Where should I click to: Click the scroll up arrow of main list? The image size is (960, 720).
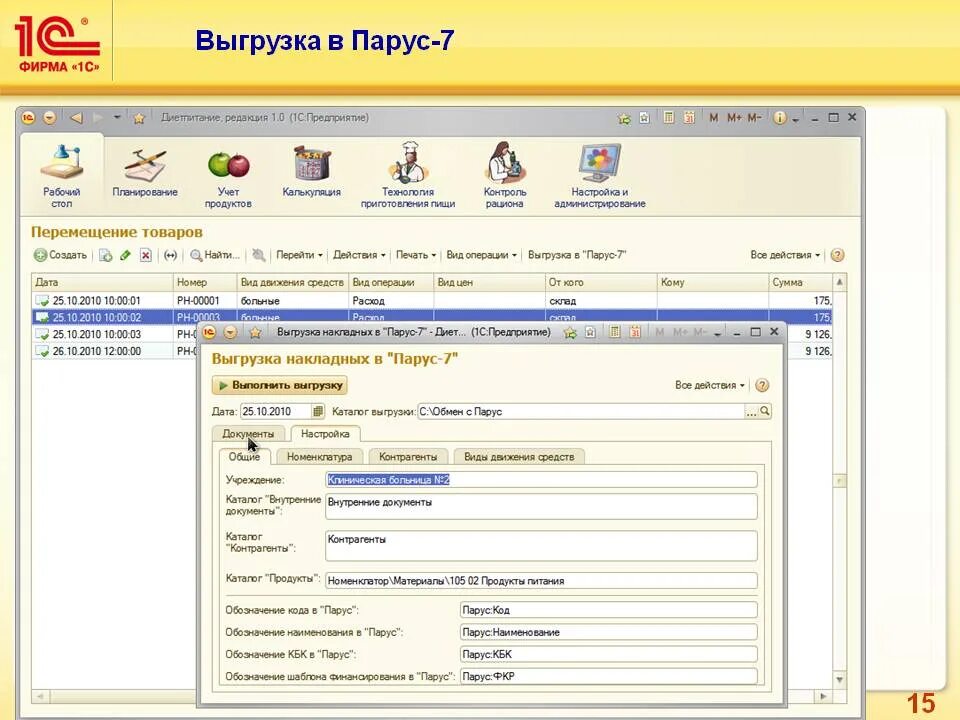839,282
